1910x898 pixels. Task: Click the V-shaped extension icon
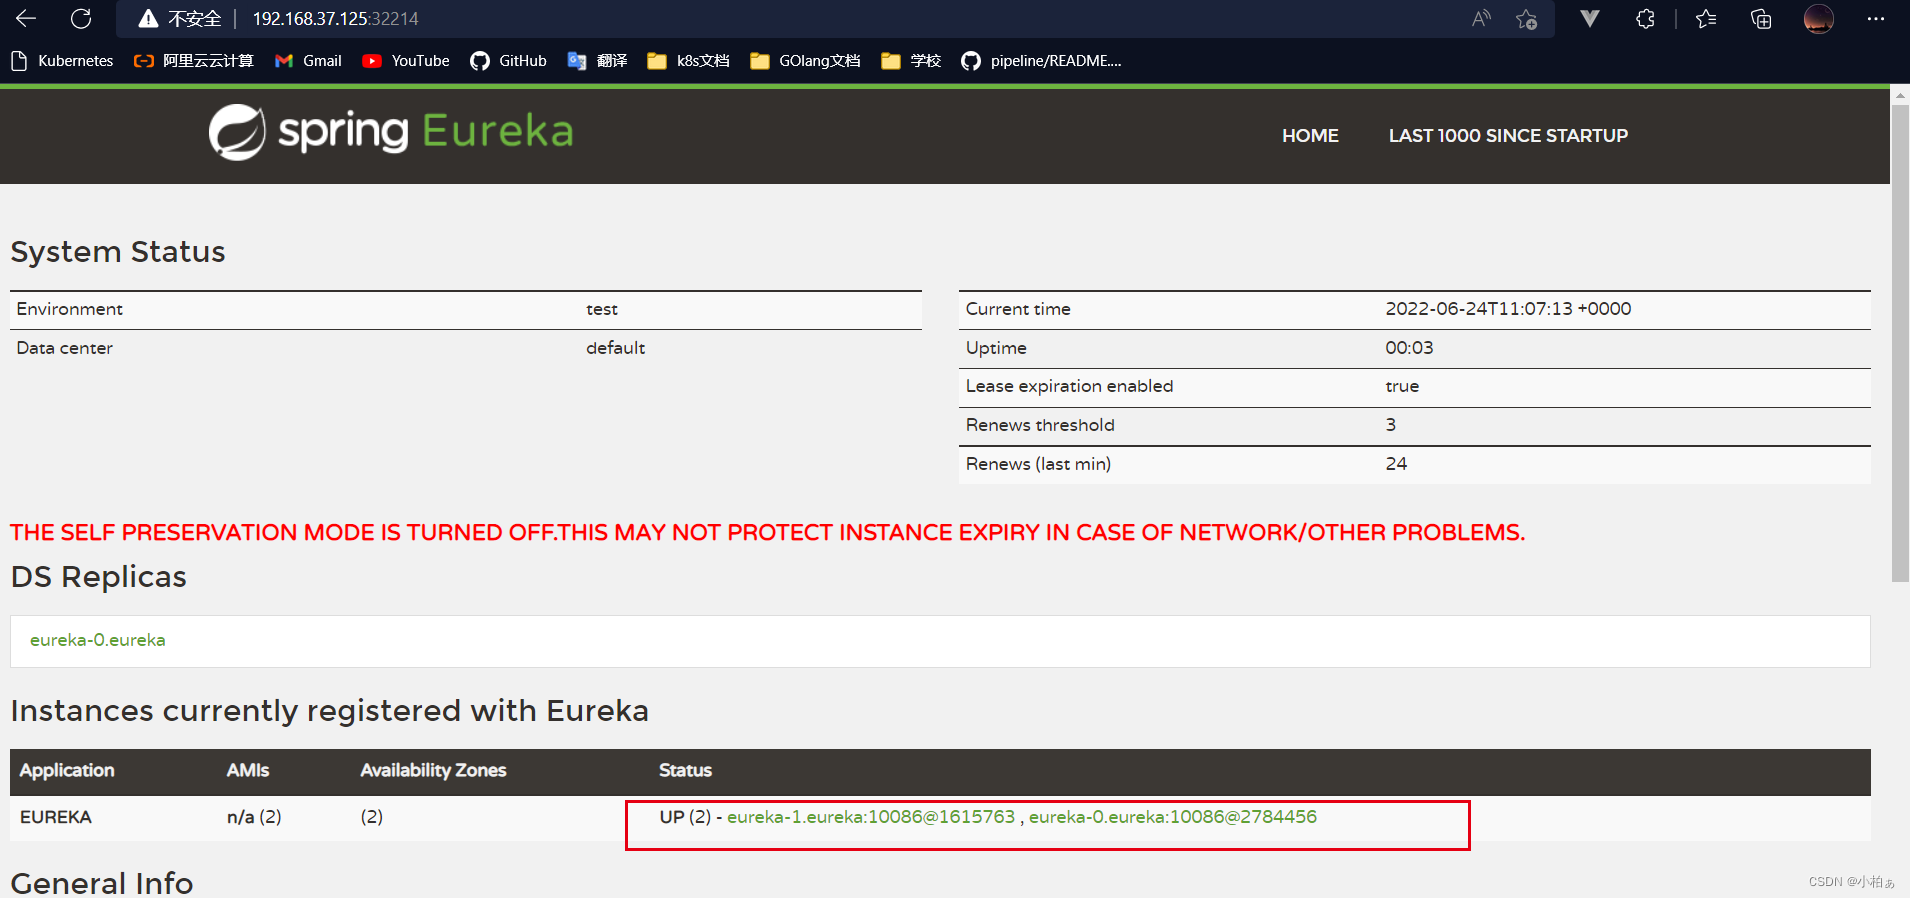pos(1590,18)
